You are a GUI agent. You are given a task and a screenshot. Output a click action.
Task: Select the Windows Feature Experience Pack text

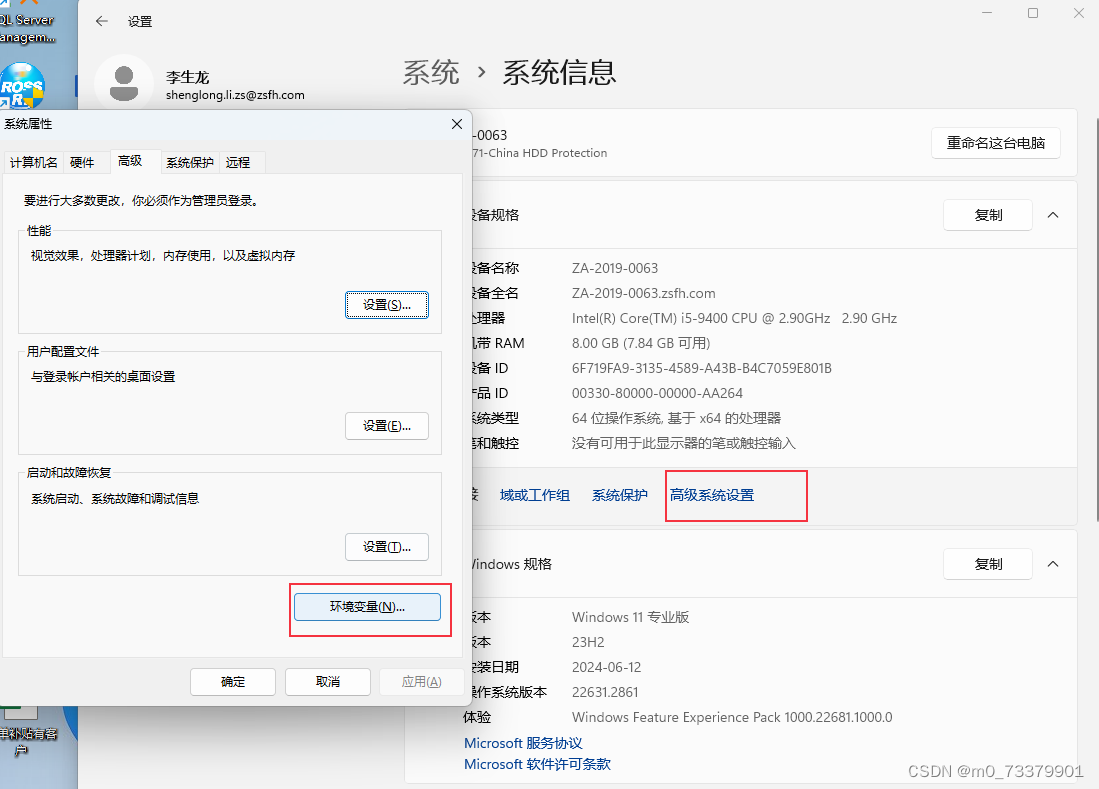pyautogui.click(x=732, y=717)
